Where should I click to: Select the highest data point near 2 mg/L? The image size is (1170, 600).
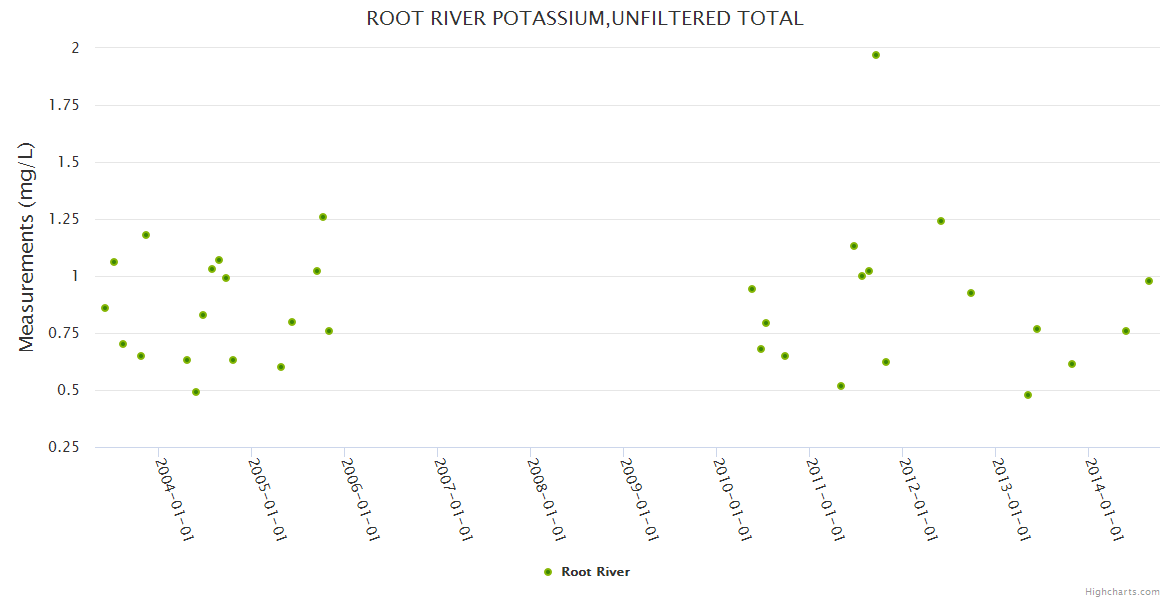point(876,55)
